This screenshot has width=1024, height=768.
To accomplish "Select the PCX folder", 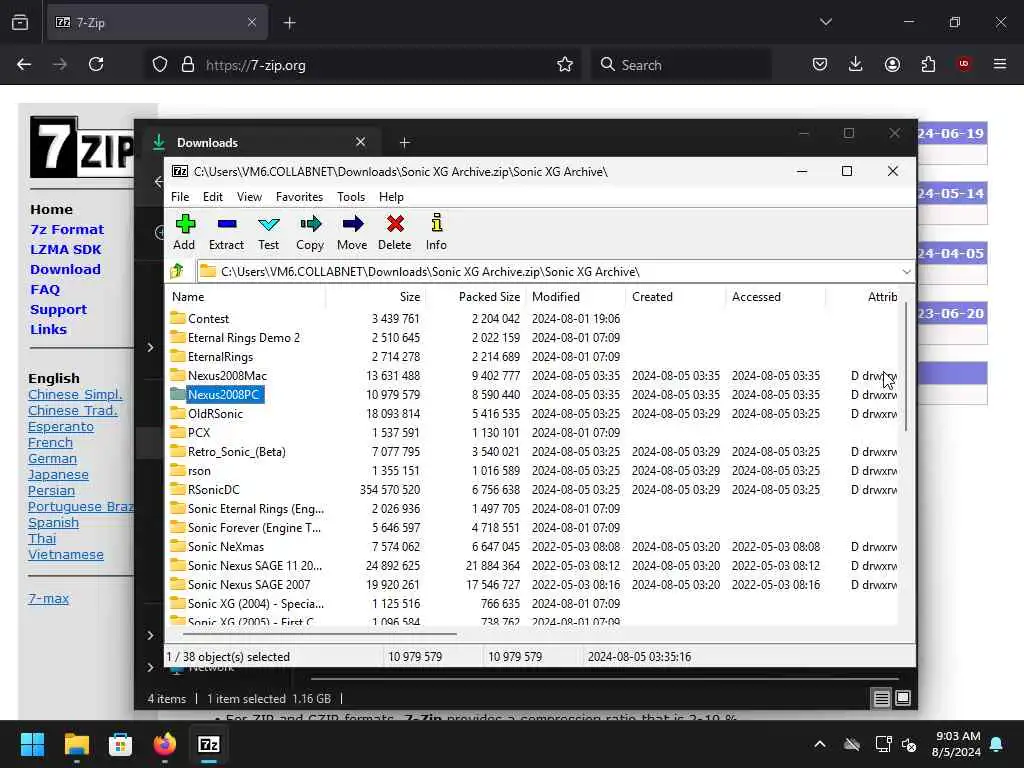I will click(x=199, y=432).
